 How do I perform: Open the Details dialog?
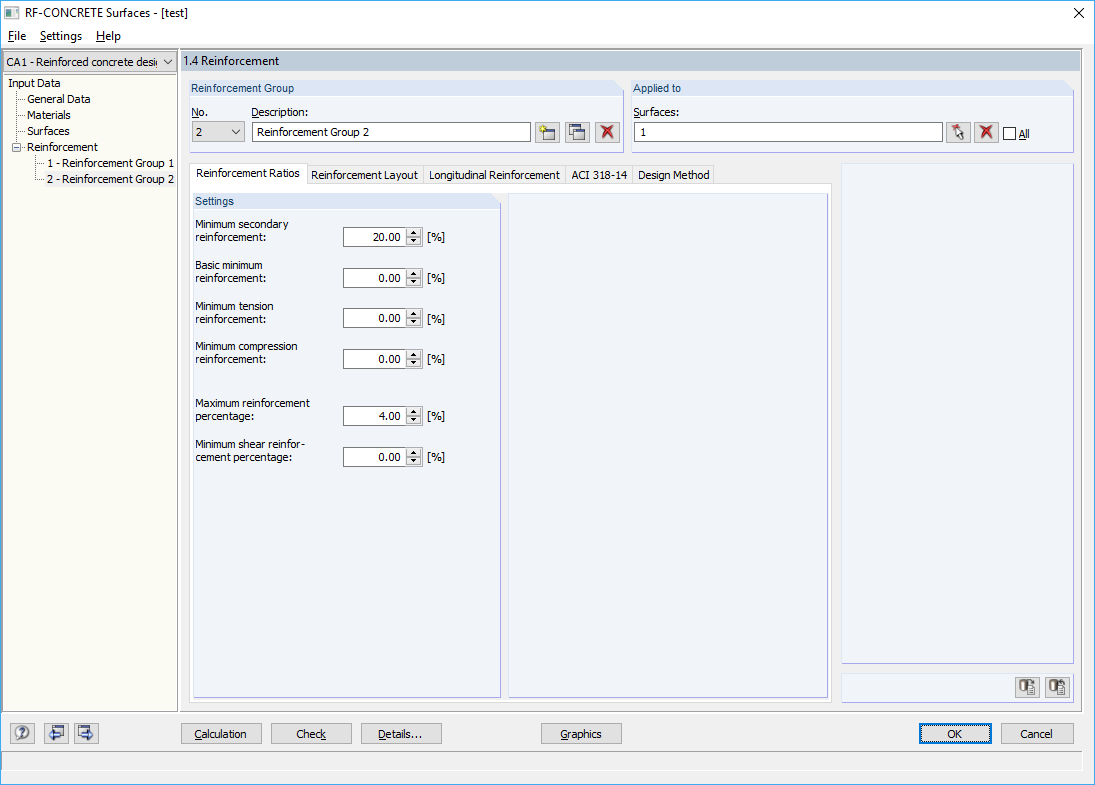[x=401, y=733]
